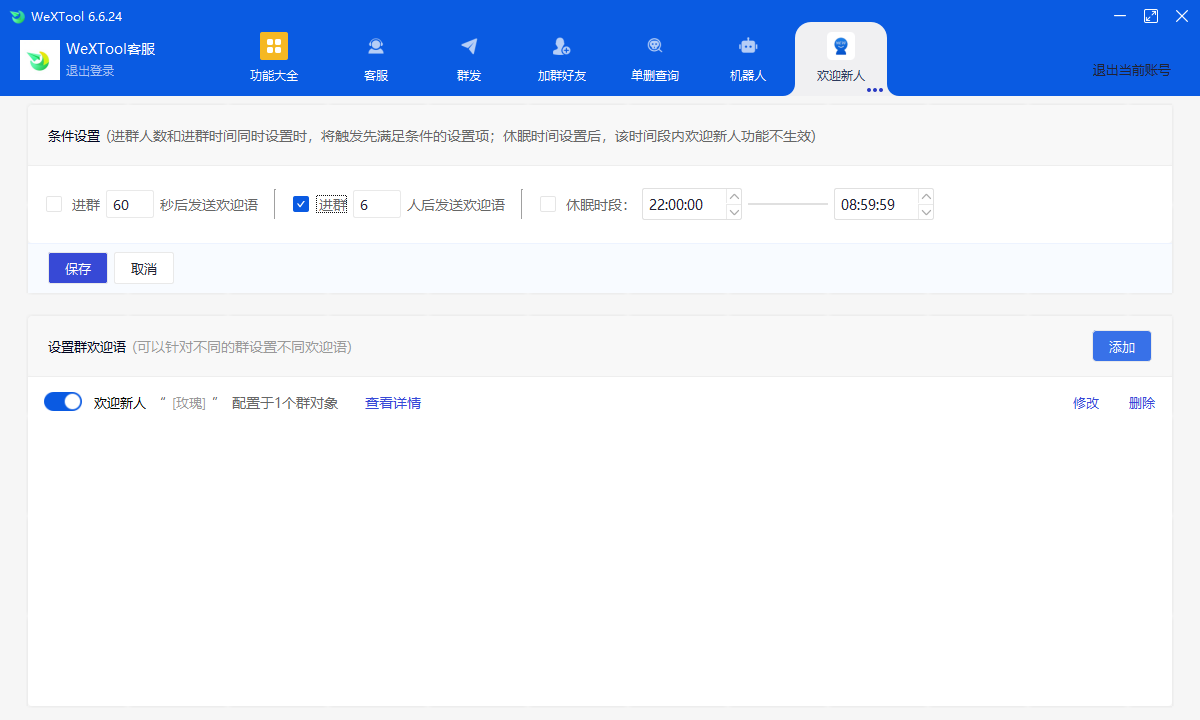Click the three dots under 欢迎新人 tab
1200x720 pixels.
click(x=874, y=90)
